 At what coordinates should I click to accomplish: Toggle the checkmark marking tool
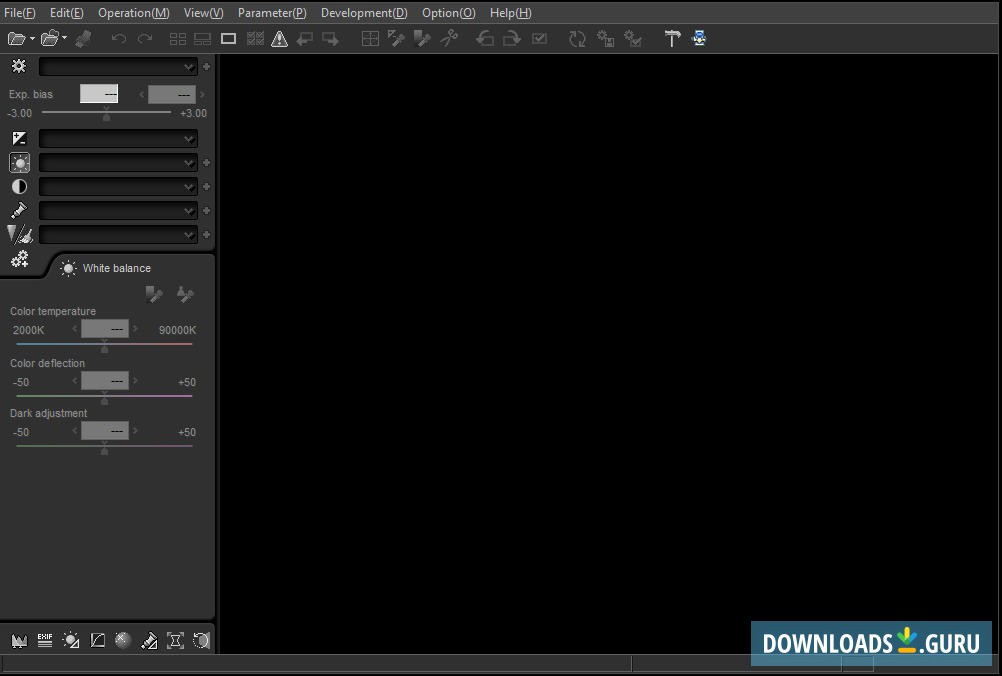tap(539, 38)
